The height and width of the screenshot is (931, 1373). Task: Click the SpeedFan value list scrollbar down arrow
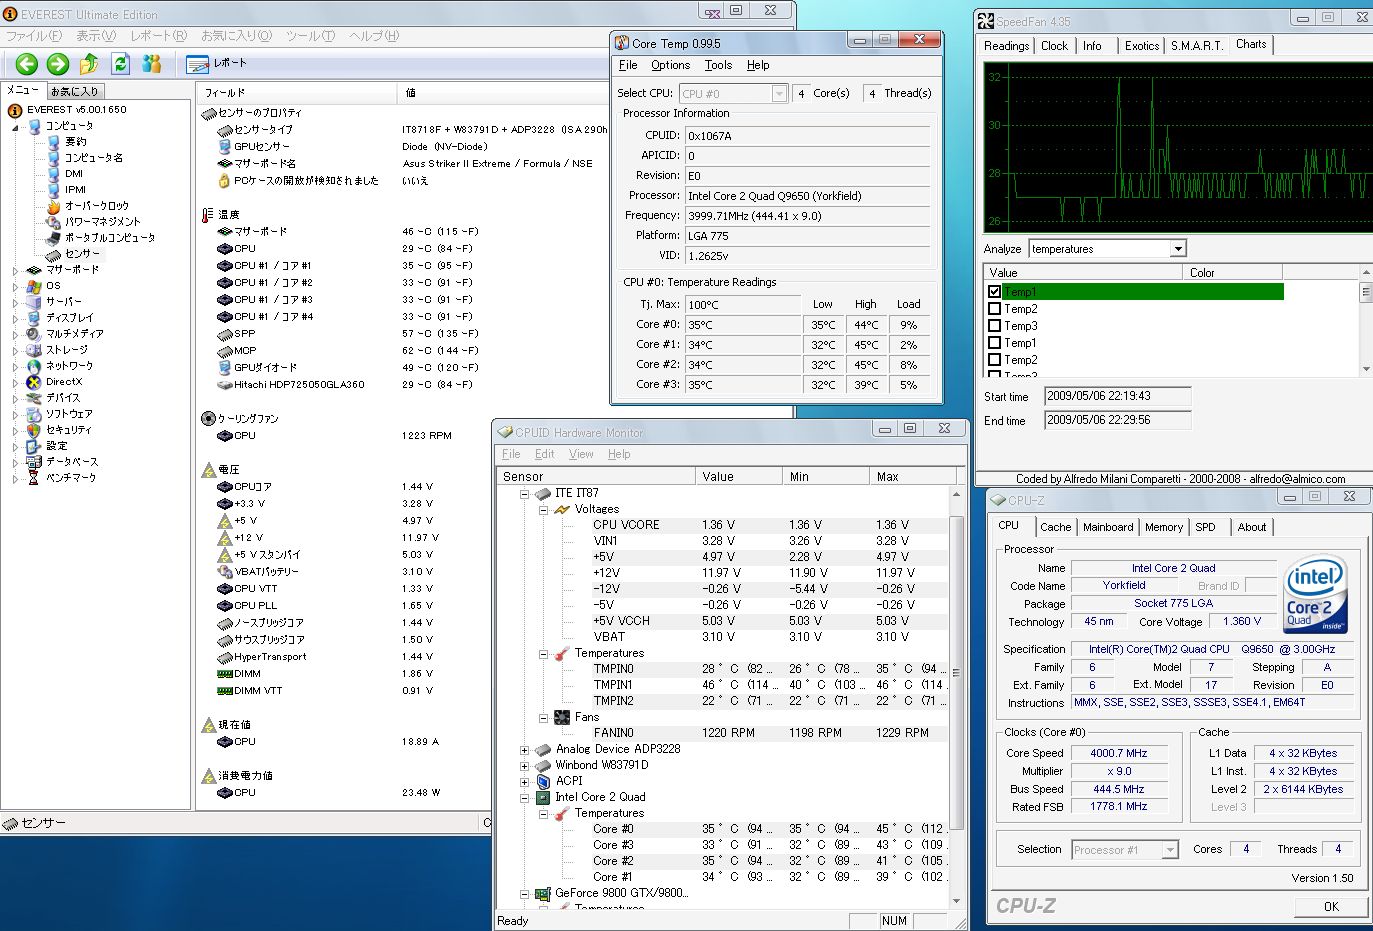pyautogui.click(x=1366, y=369)
